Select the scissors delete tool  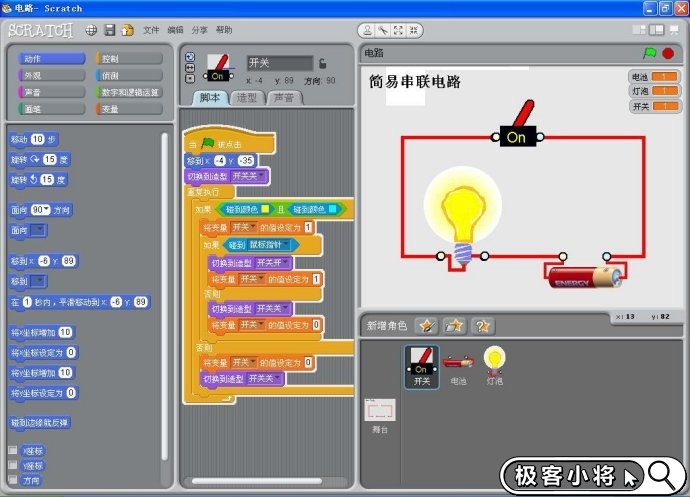point(381,30)
